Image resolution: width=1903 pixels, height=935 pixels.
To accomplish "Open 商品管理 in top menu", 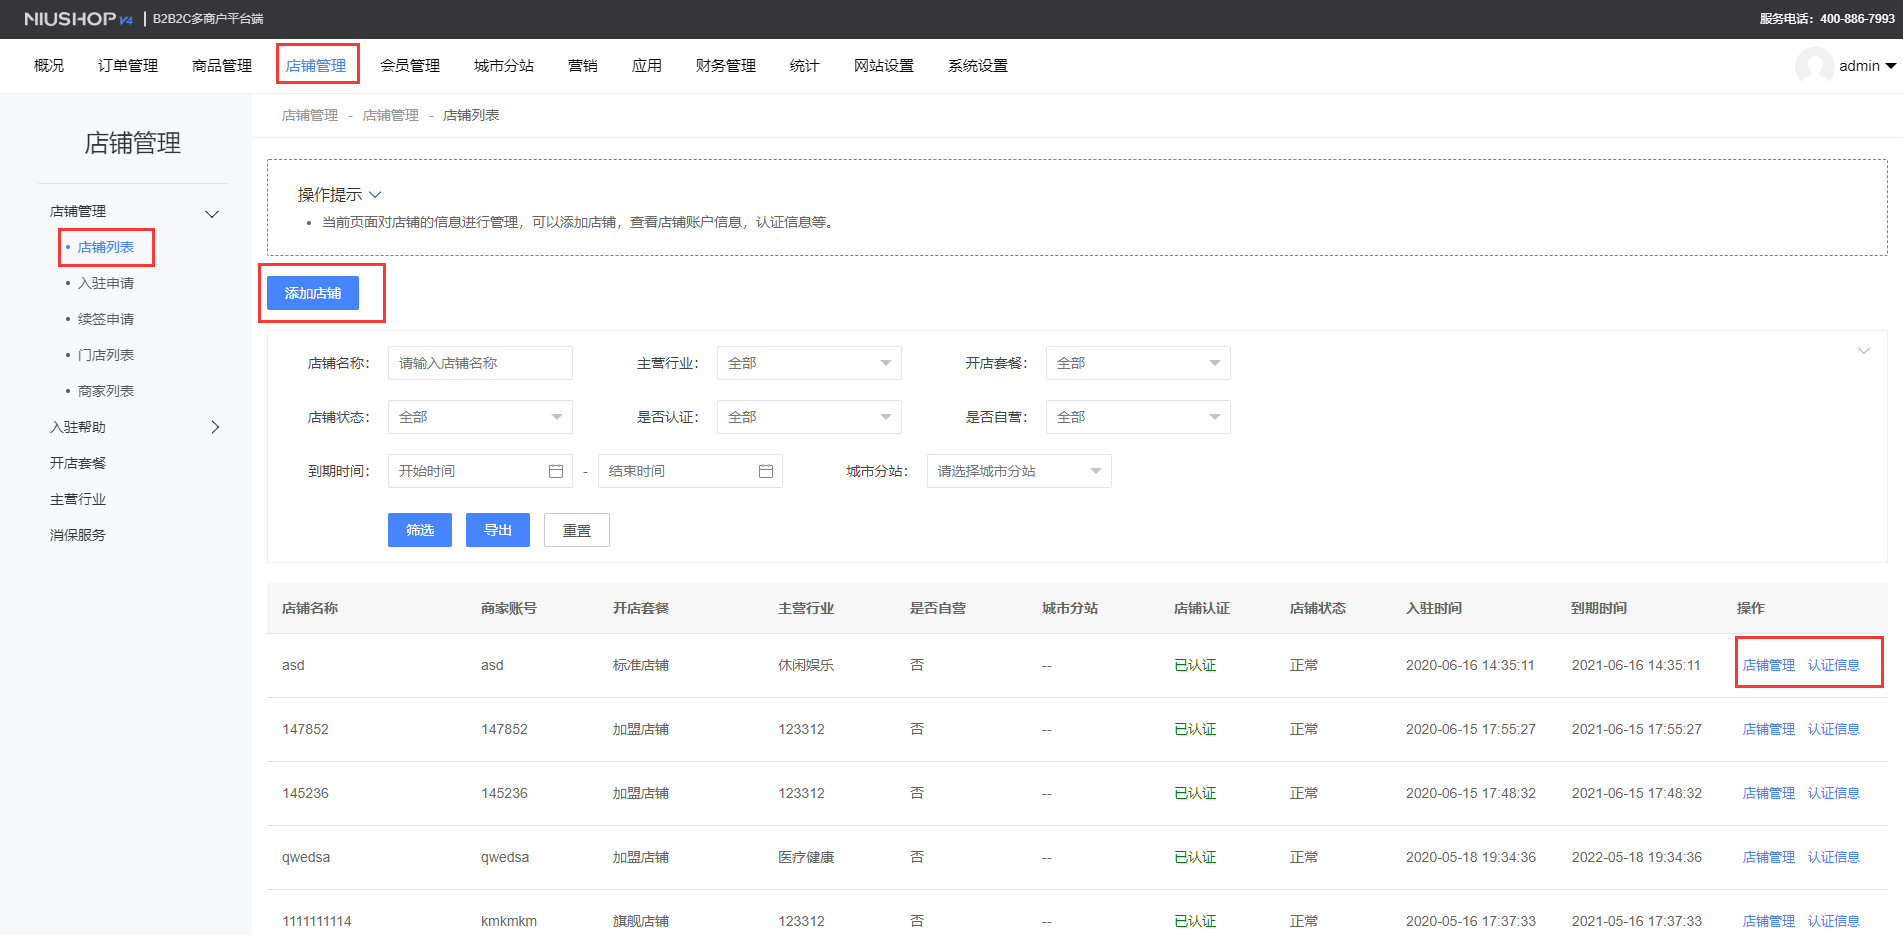I will pyautogui.click(x=222, y=66).
